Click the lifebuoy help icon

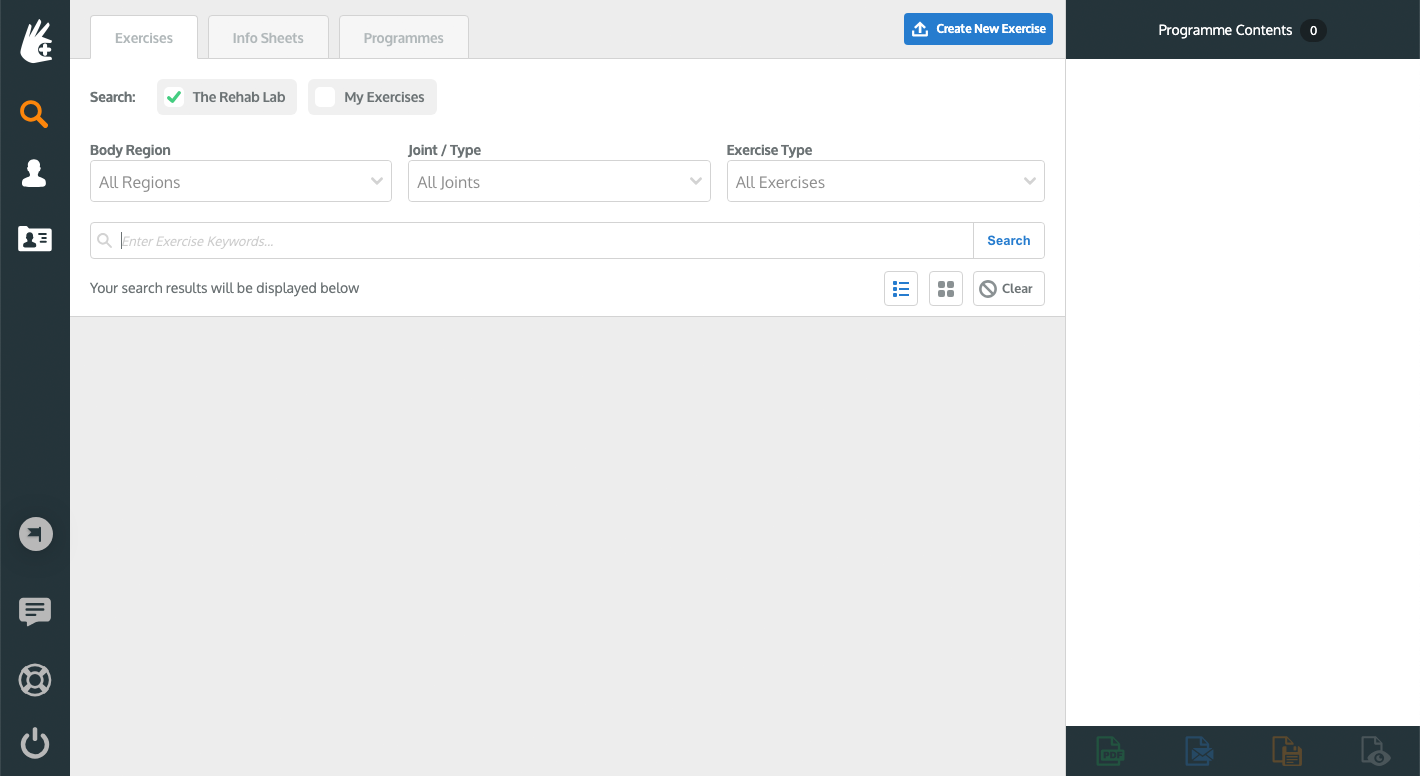35,681
